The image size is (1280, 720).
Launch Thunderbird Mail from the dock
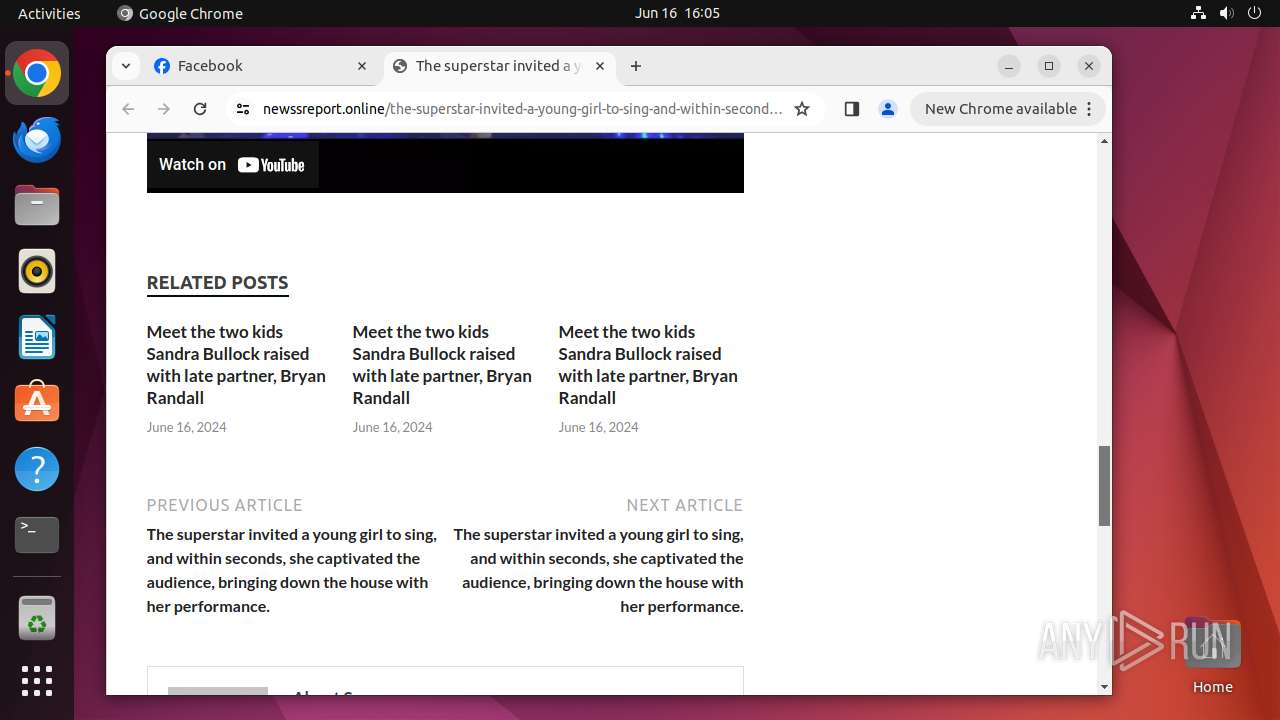tap(37, 140)
